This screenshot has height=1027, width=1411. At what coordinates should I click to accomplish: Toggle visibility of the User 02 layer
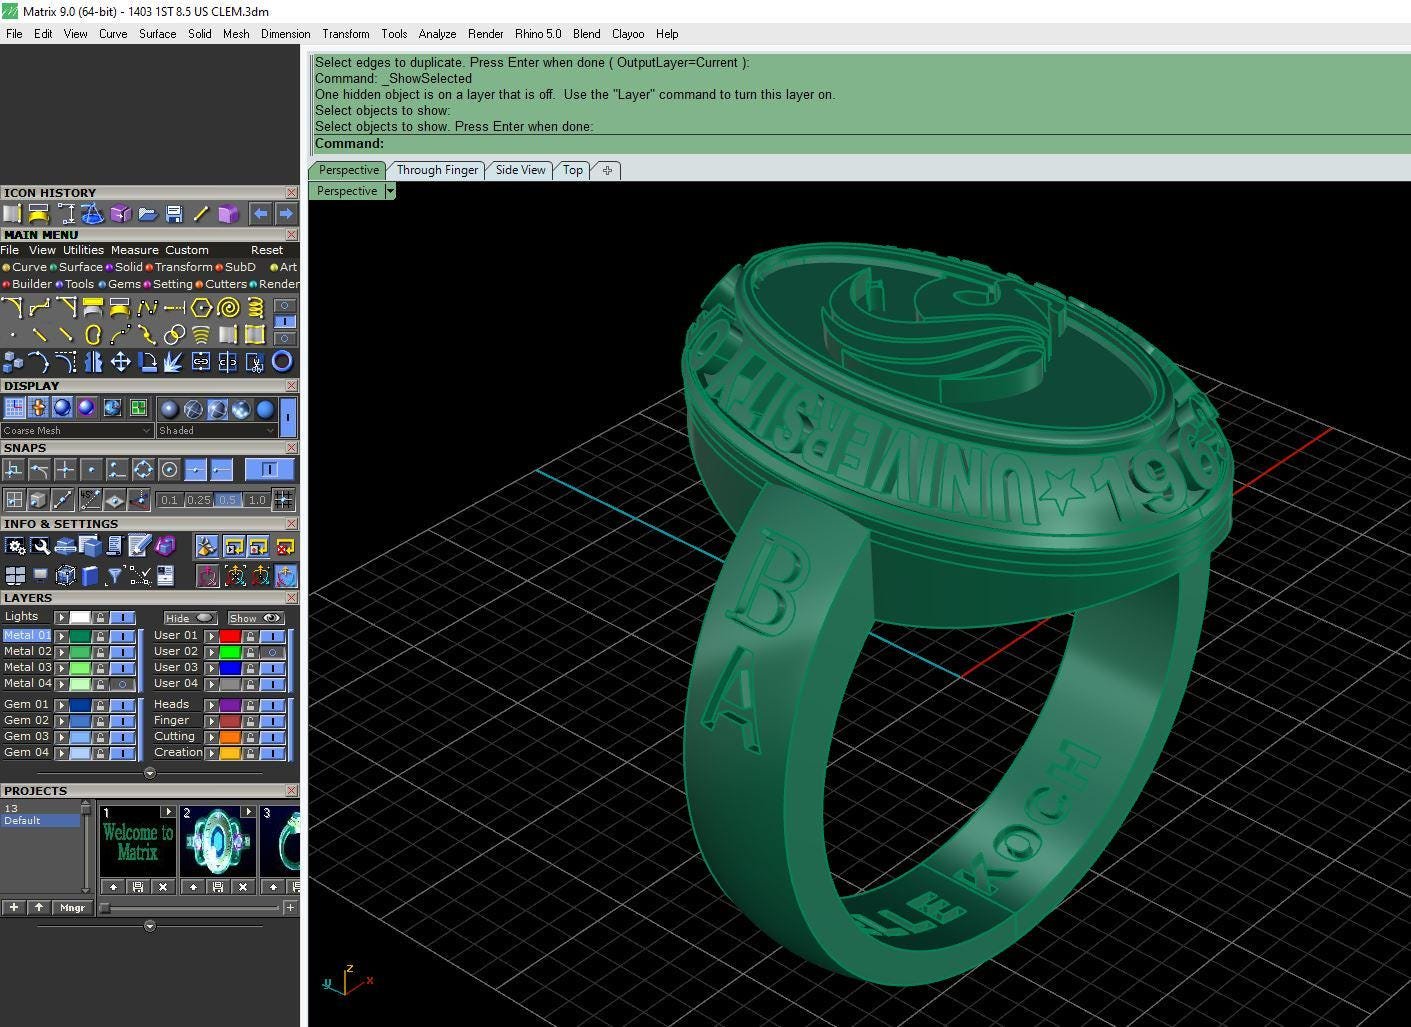tap(272, 652)
